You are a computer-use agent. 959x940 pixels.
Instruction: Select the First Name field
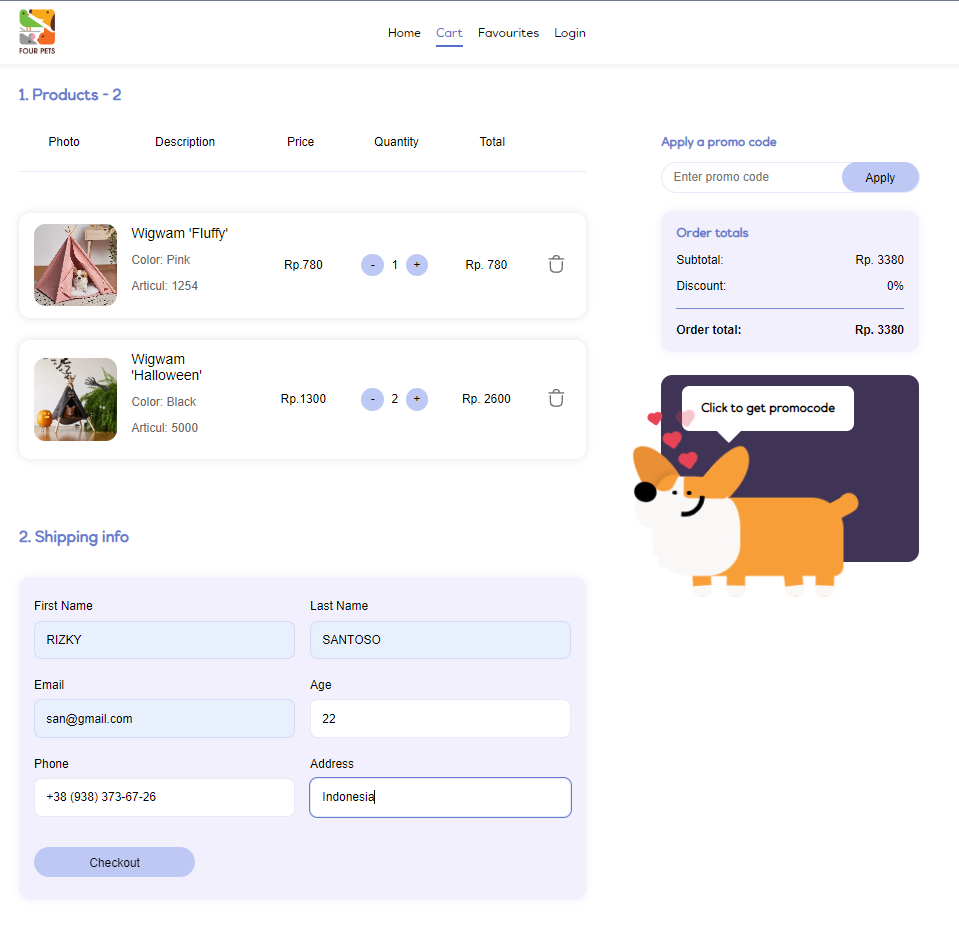tap(164, 639)
